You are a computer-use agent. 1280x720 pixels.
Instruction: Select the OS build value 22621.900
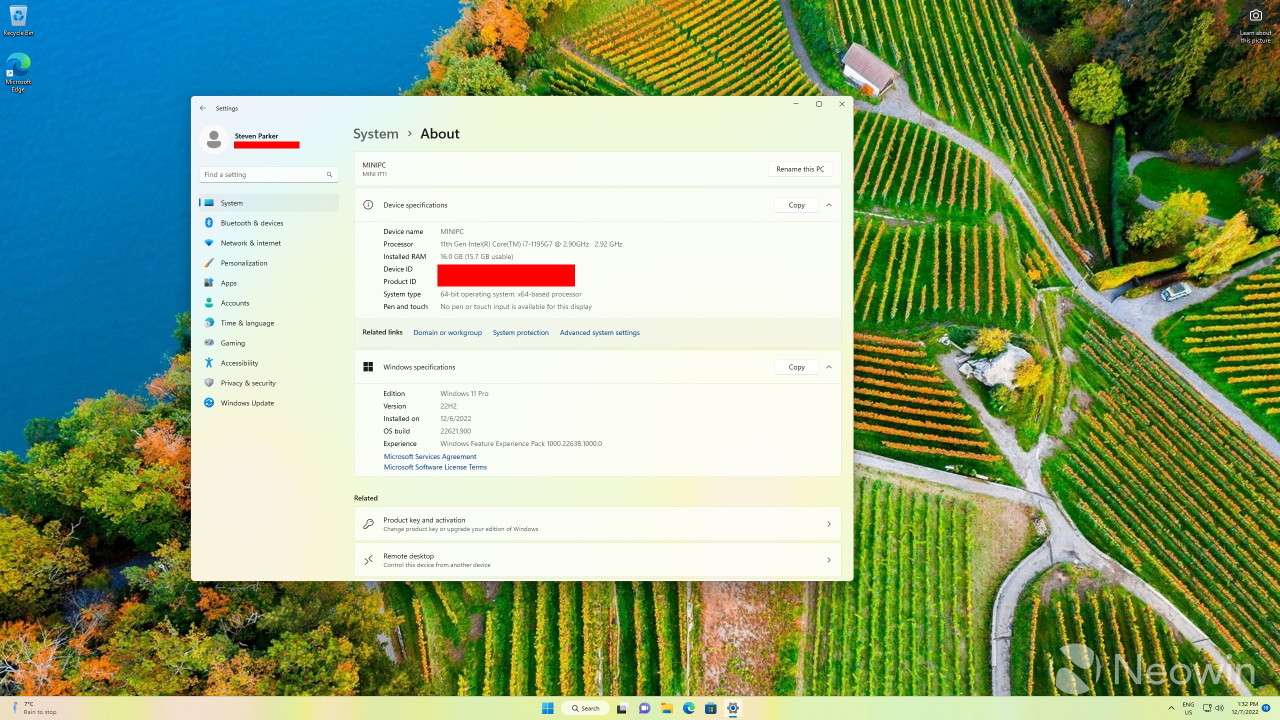[x=455, y=431]
